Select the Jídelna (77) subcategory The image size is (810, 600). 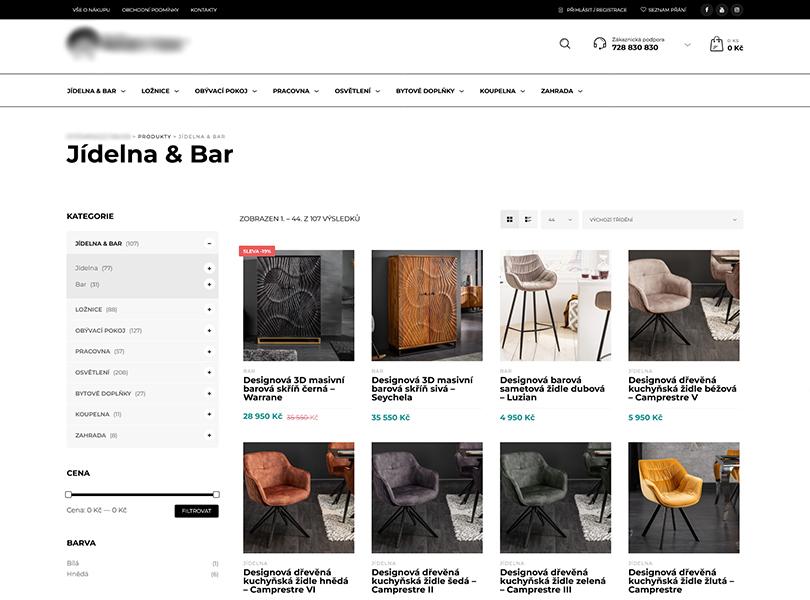(94, 268)
